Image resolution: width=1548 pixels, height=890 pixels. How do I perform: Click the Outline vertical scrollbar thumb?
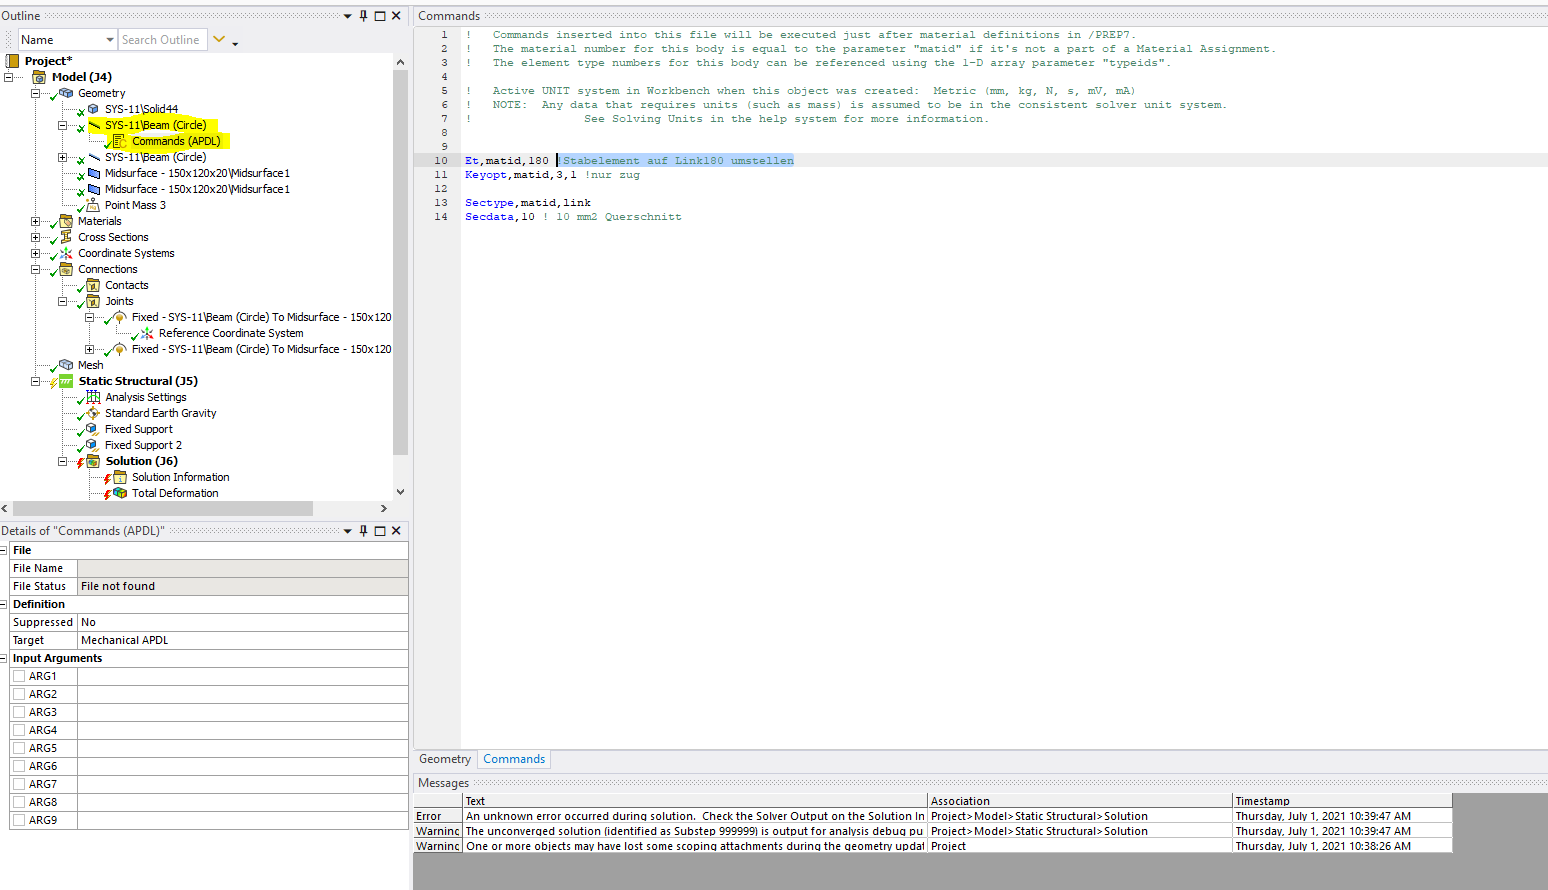(x=400, y=261)
